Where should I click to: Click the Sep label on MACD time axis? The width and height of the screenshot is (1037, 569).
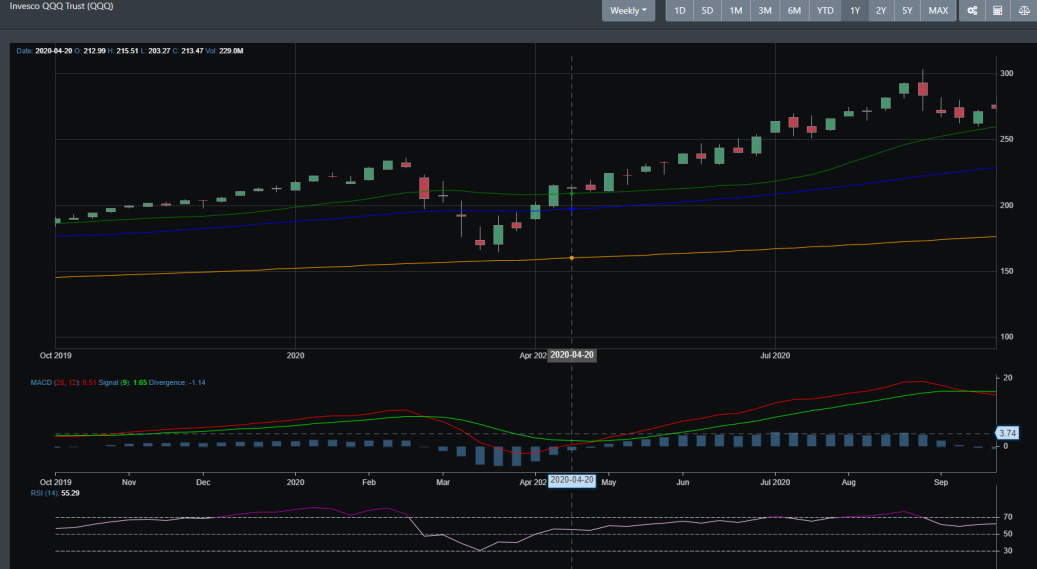[940, 482]
